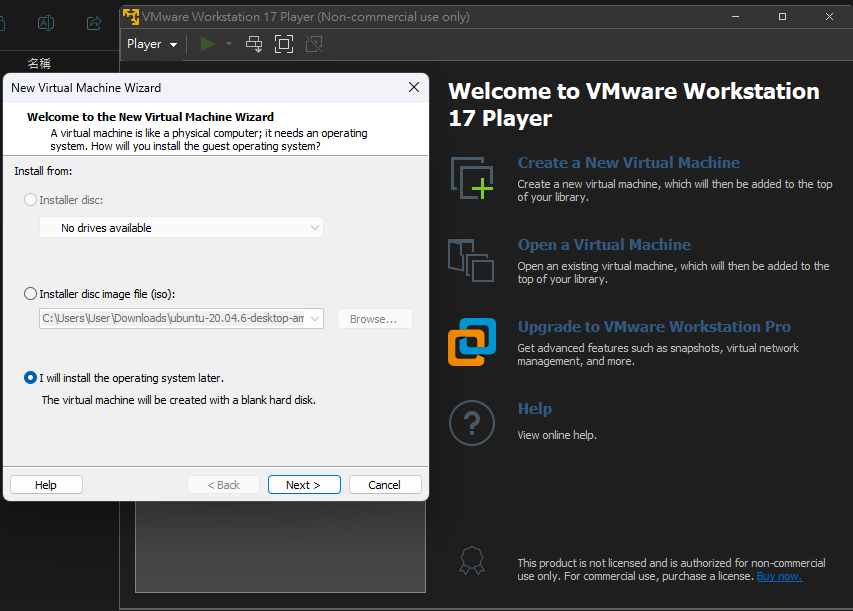Cancel the New Virtual Machine Wizard
Viewport: 853px width, 611px height.
[385, 485]
